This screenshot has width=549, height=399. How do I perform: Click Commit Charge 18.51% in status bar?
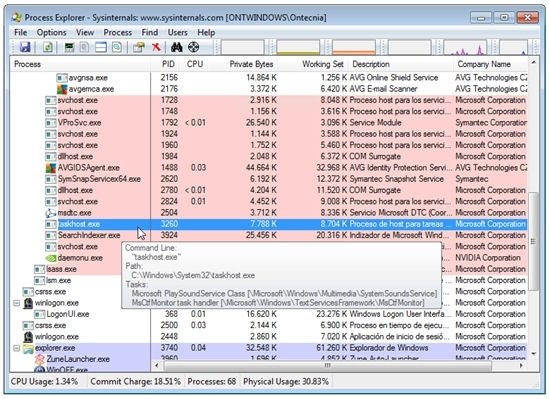(x=135, y=382)
